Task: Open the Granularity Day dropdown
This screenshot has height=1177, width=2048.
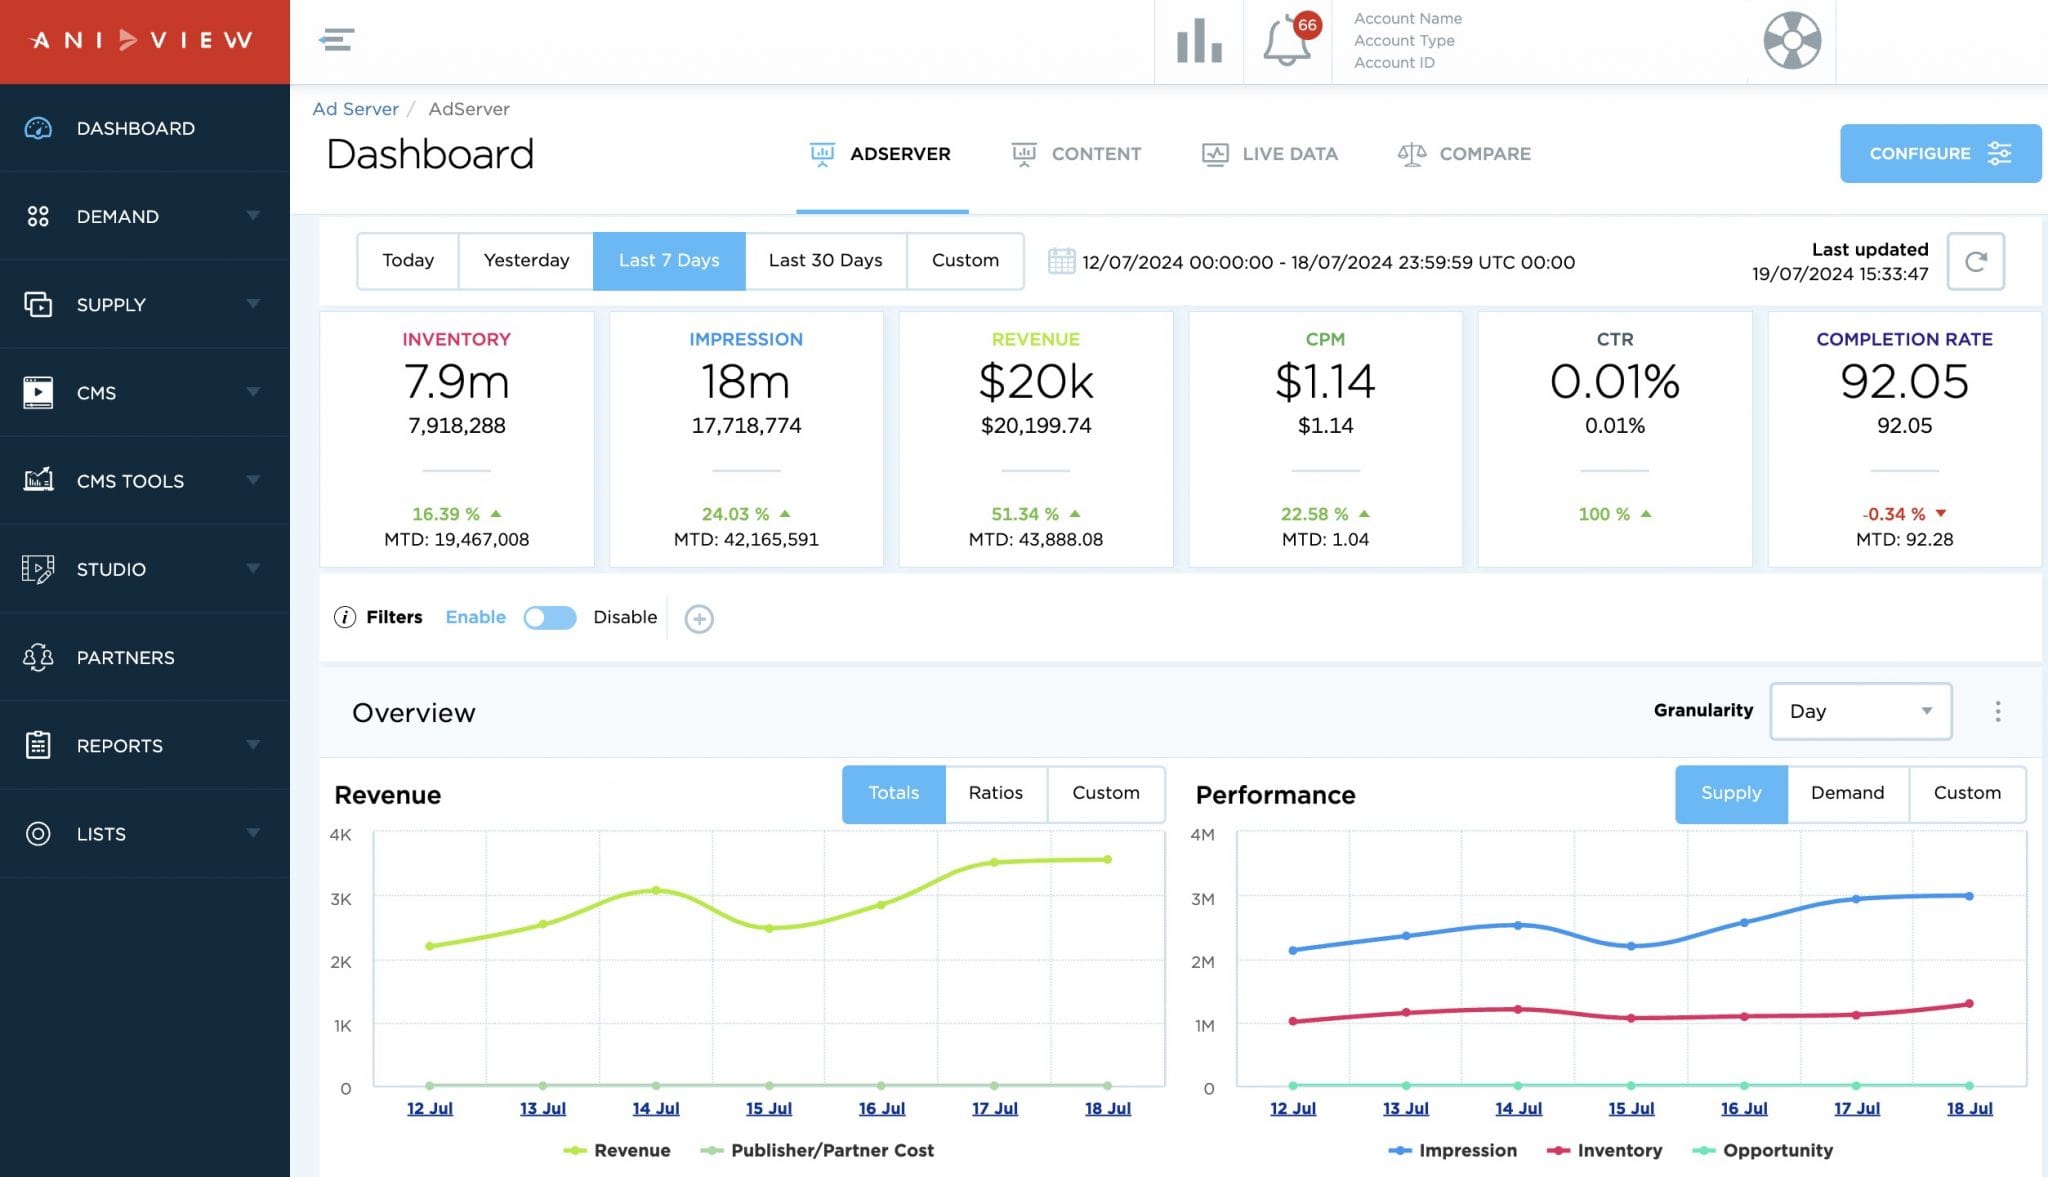Action: (x=1860, y=711)
